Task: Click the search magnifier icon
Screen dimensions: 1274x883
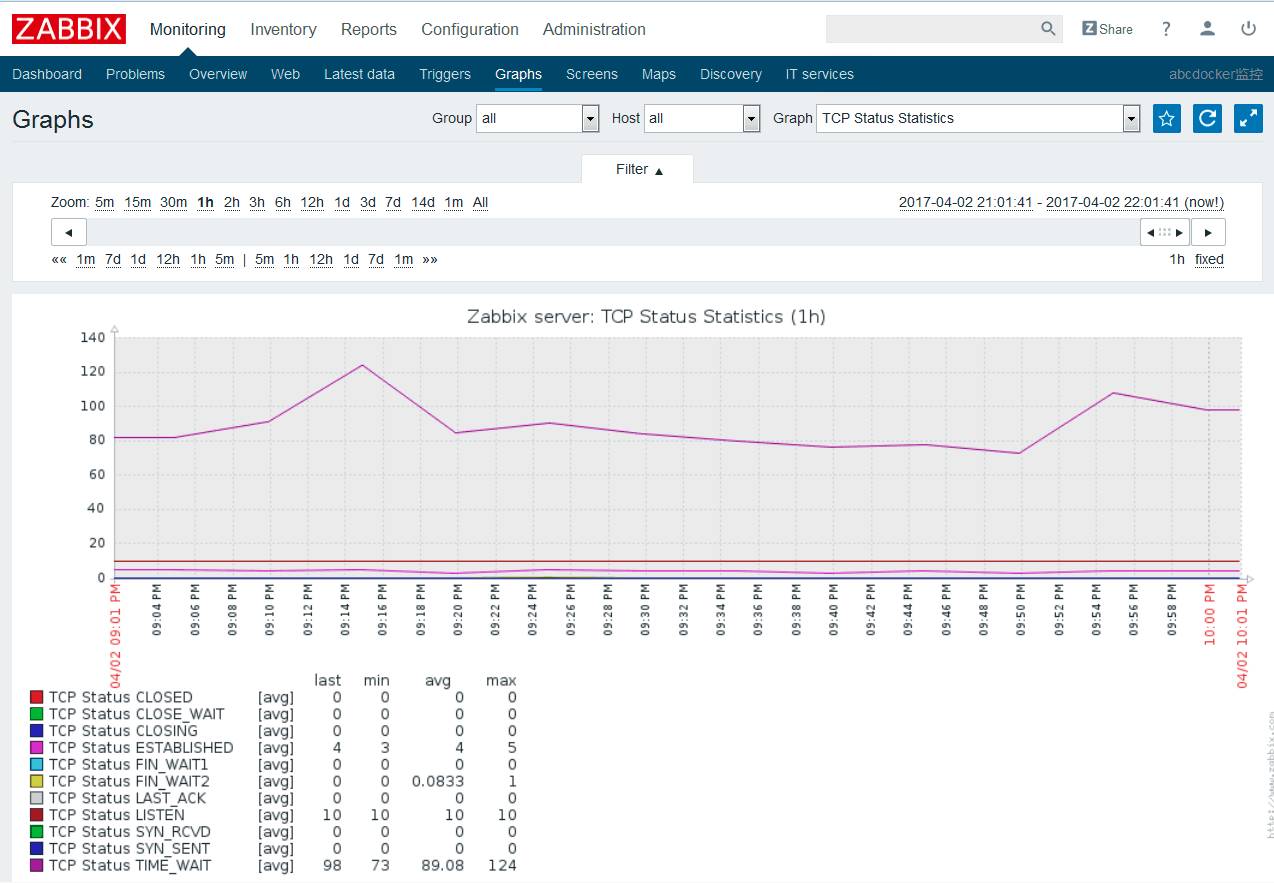Action: click(1047, 29)
